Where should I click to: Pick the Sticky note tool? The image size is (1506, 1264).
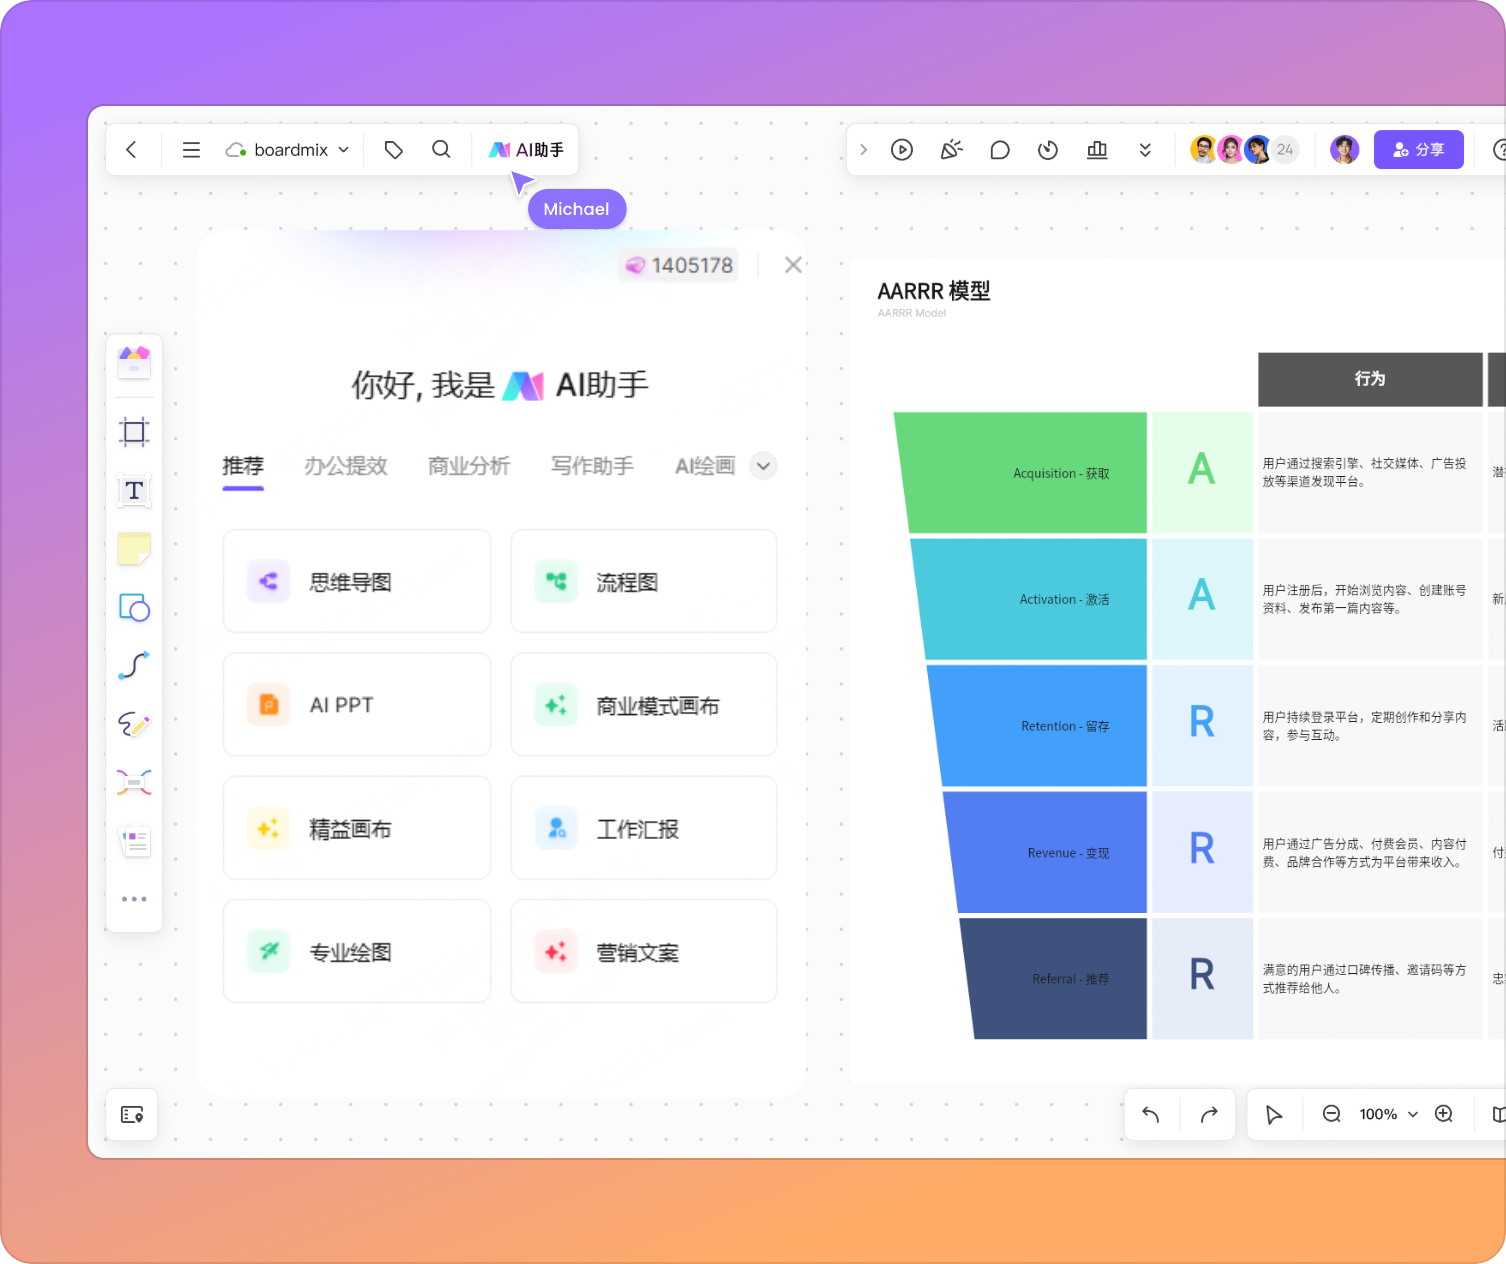point(134,549)
